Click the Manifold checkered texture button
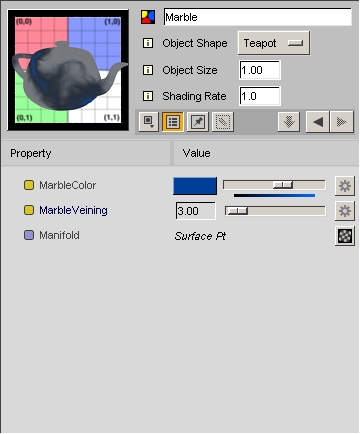Screen dimensions: 360x434 click(x=345, y=236)
